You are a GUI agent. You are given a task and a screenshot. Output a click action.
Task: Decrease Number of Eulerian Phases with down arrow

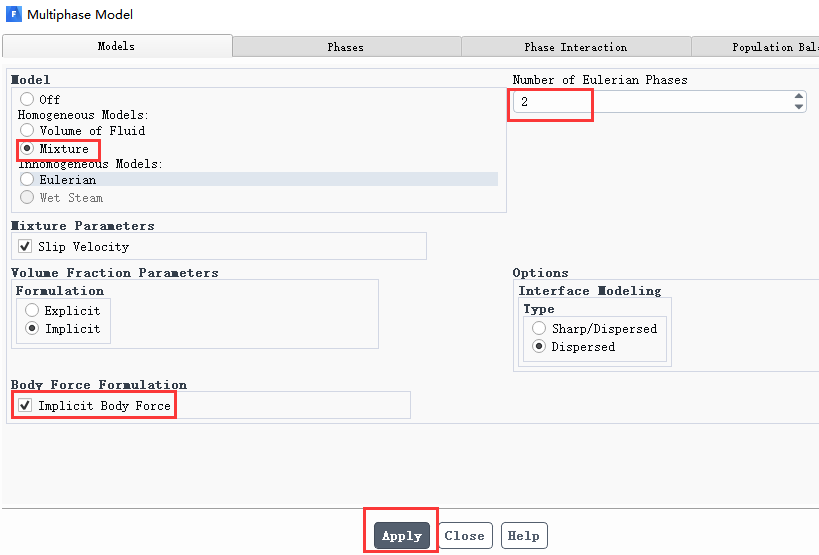(x=799, y=107)
